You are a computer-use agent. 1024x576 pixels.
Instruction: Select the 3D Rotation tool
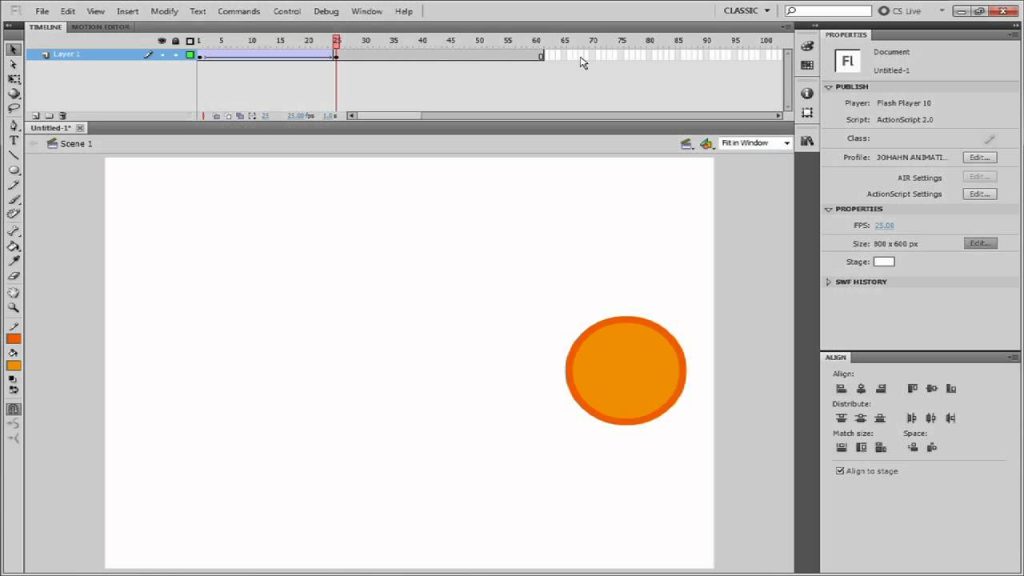pos(13,93)
